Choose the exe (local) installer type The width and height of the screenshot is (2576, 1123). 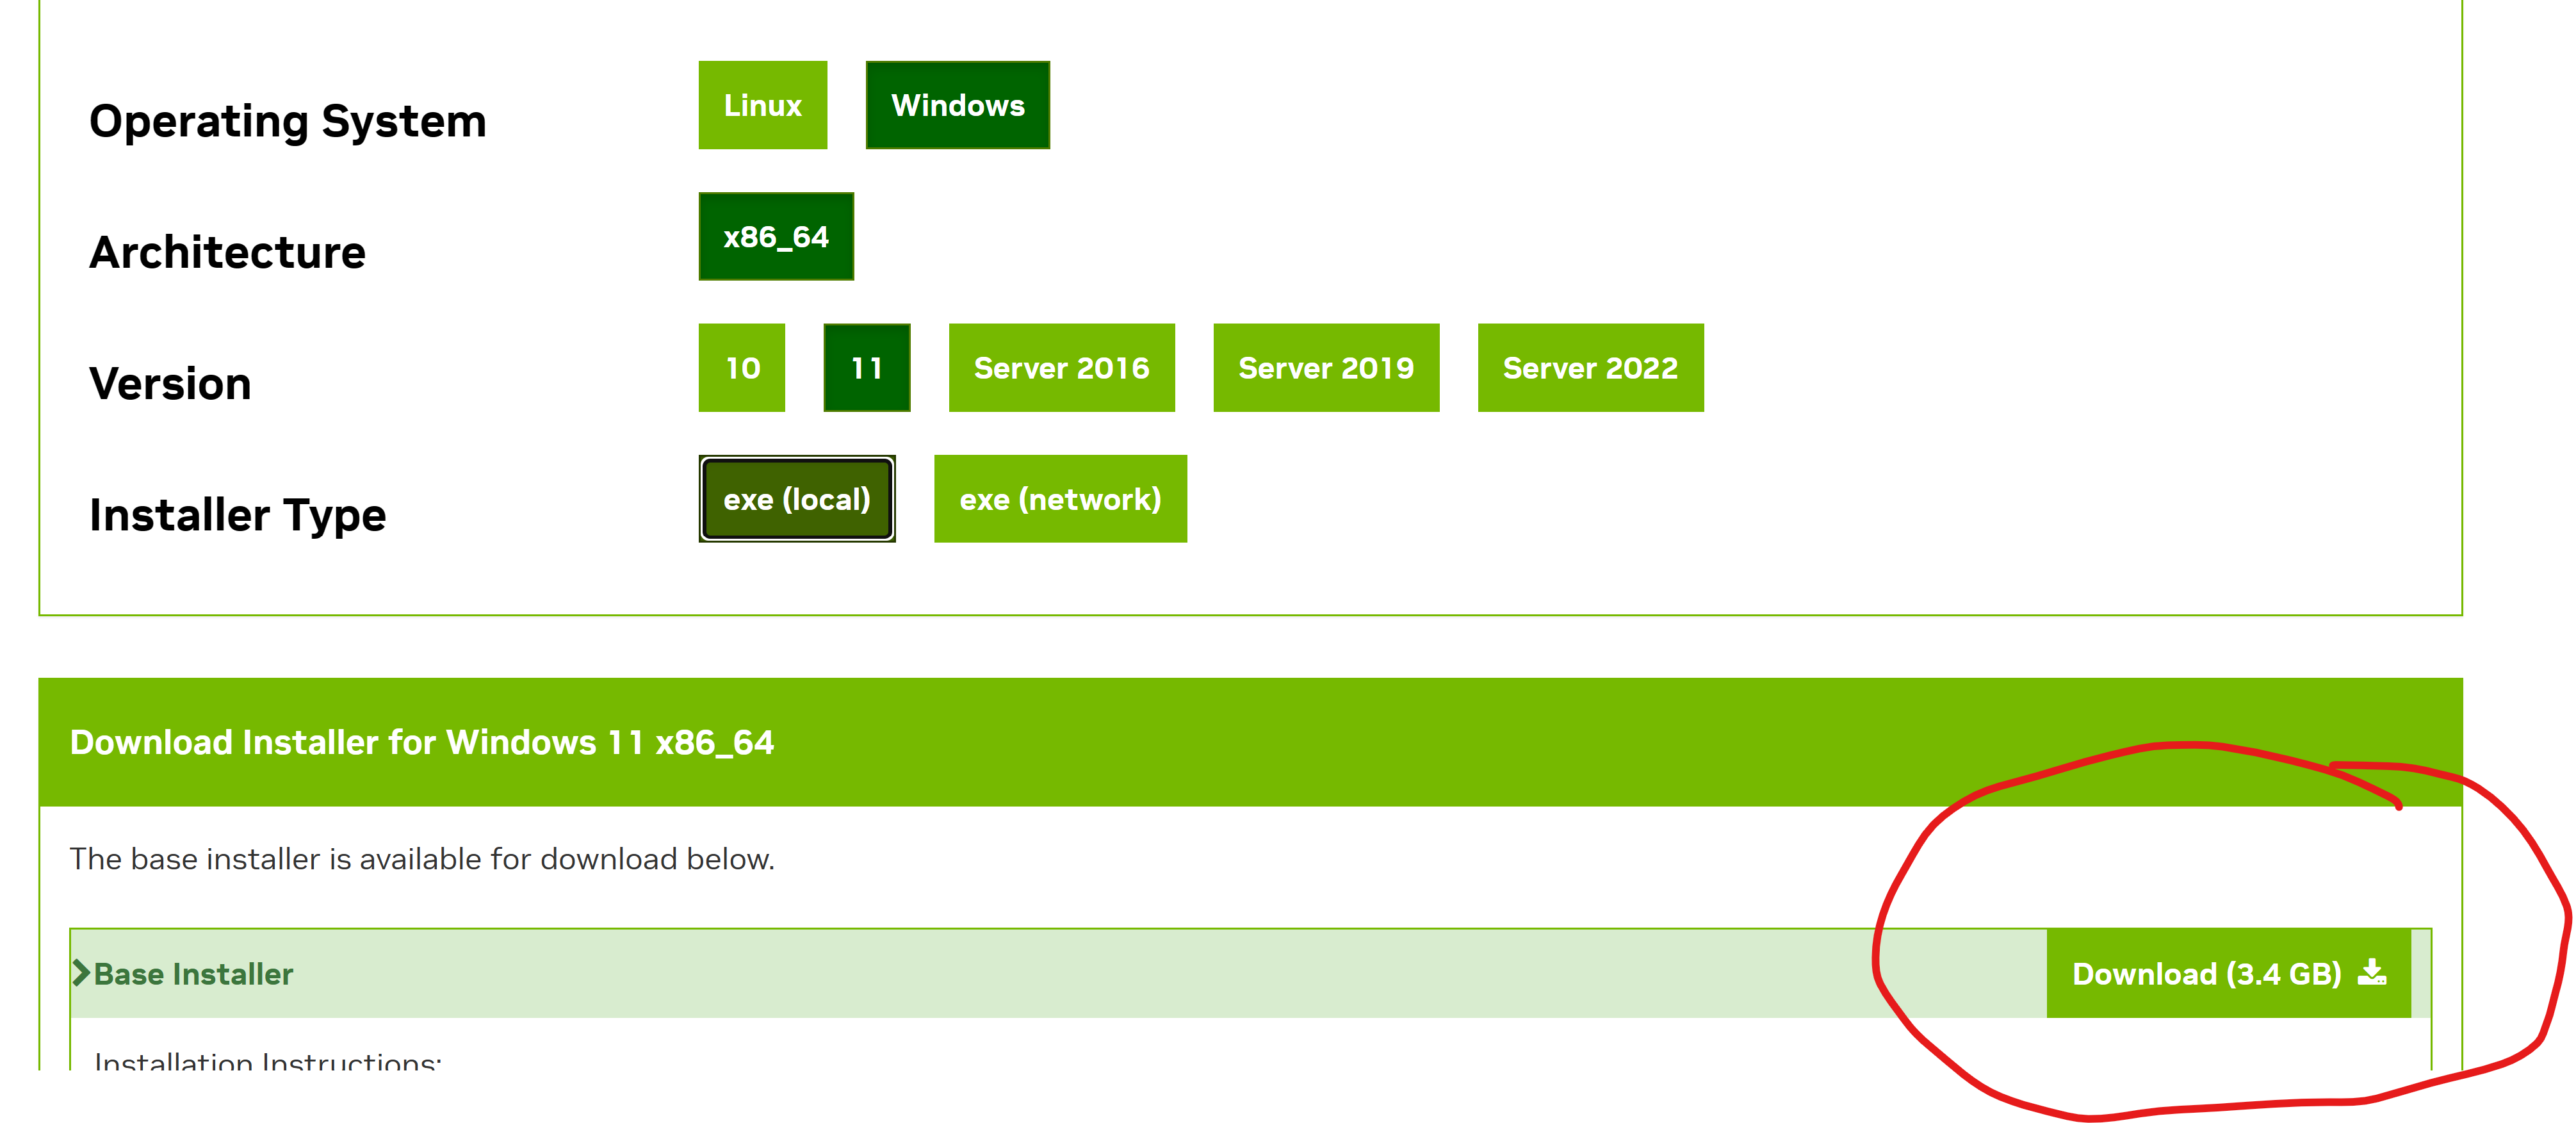tap(796, 498)
